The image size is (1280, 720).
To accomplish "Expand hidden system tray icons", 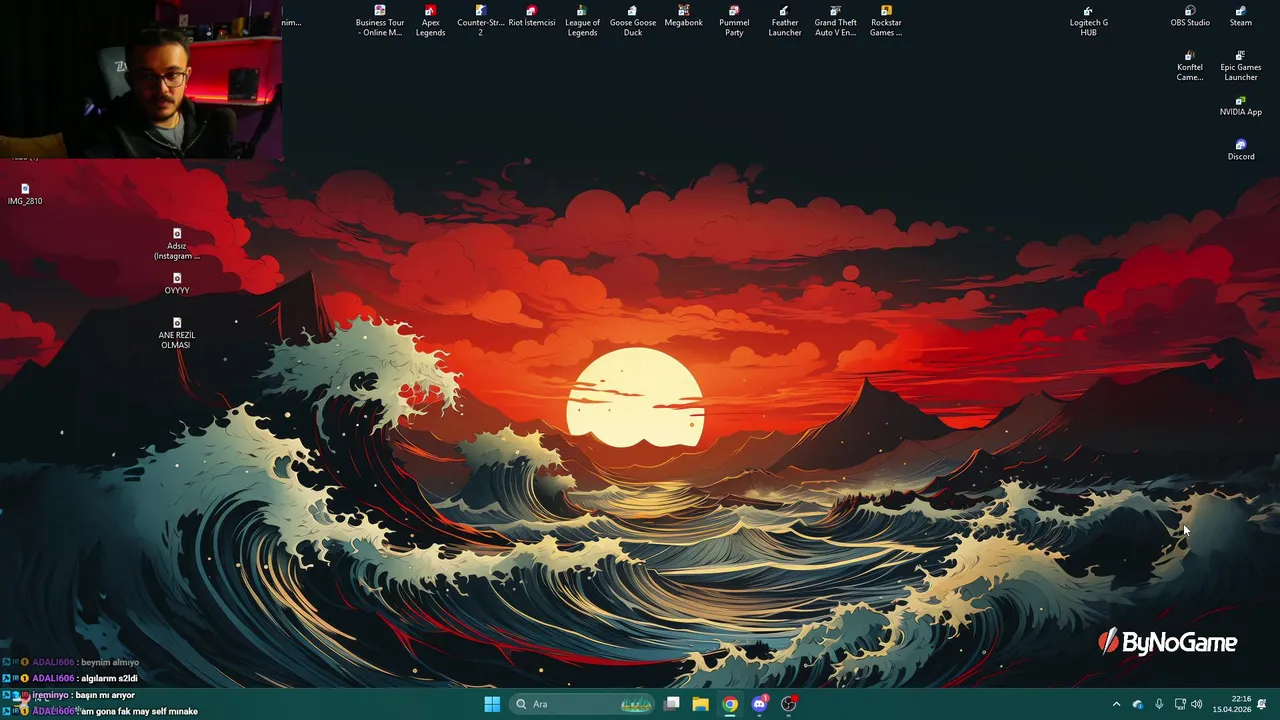I will tap(1116, 704).
